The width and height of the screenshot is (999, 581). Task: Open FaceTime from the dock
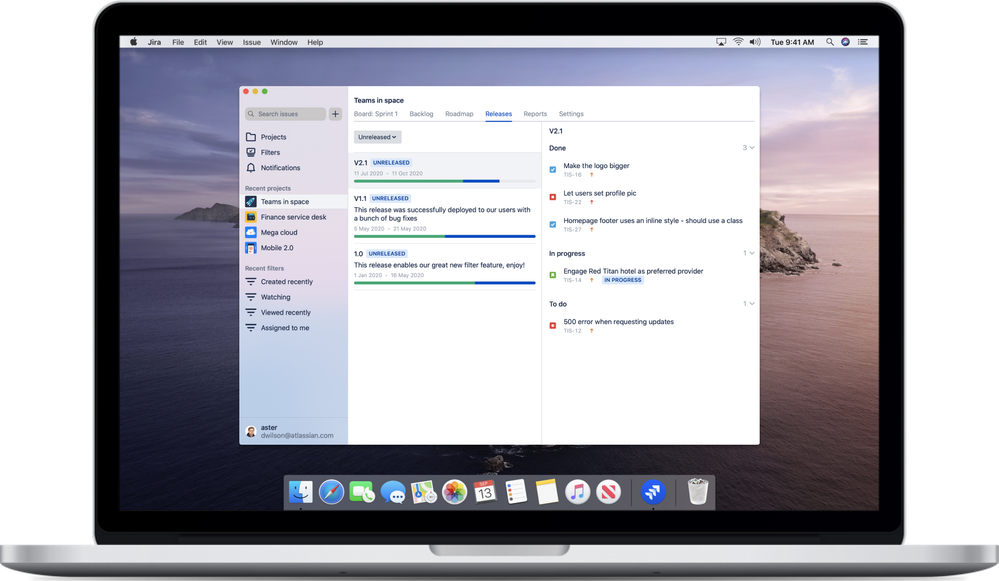coord(362,492)
